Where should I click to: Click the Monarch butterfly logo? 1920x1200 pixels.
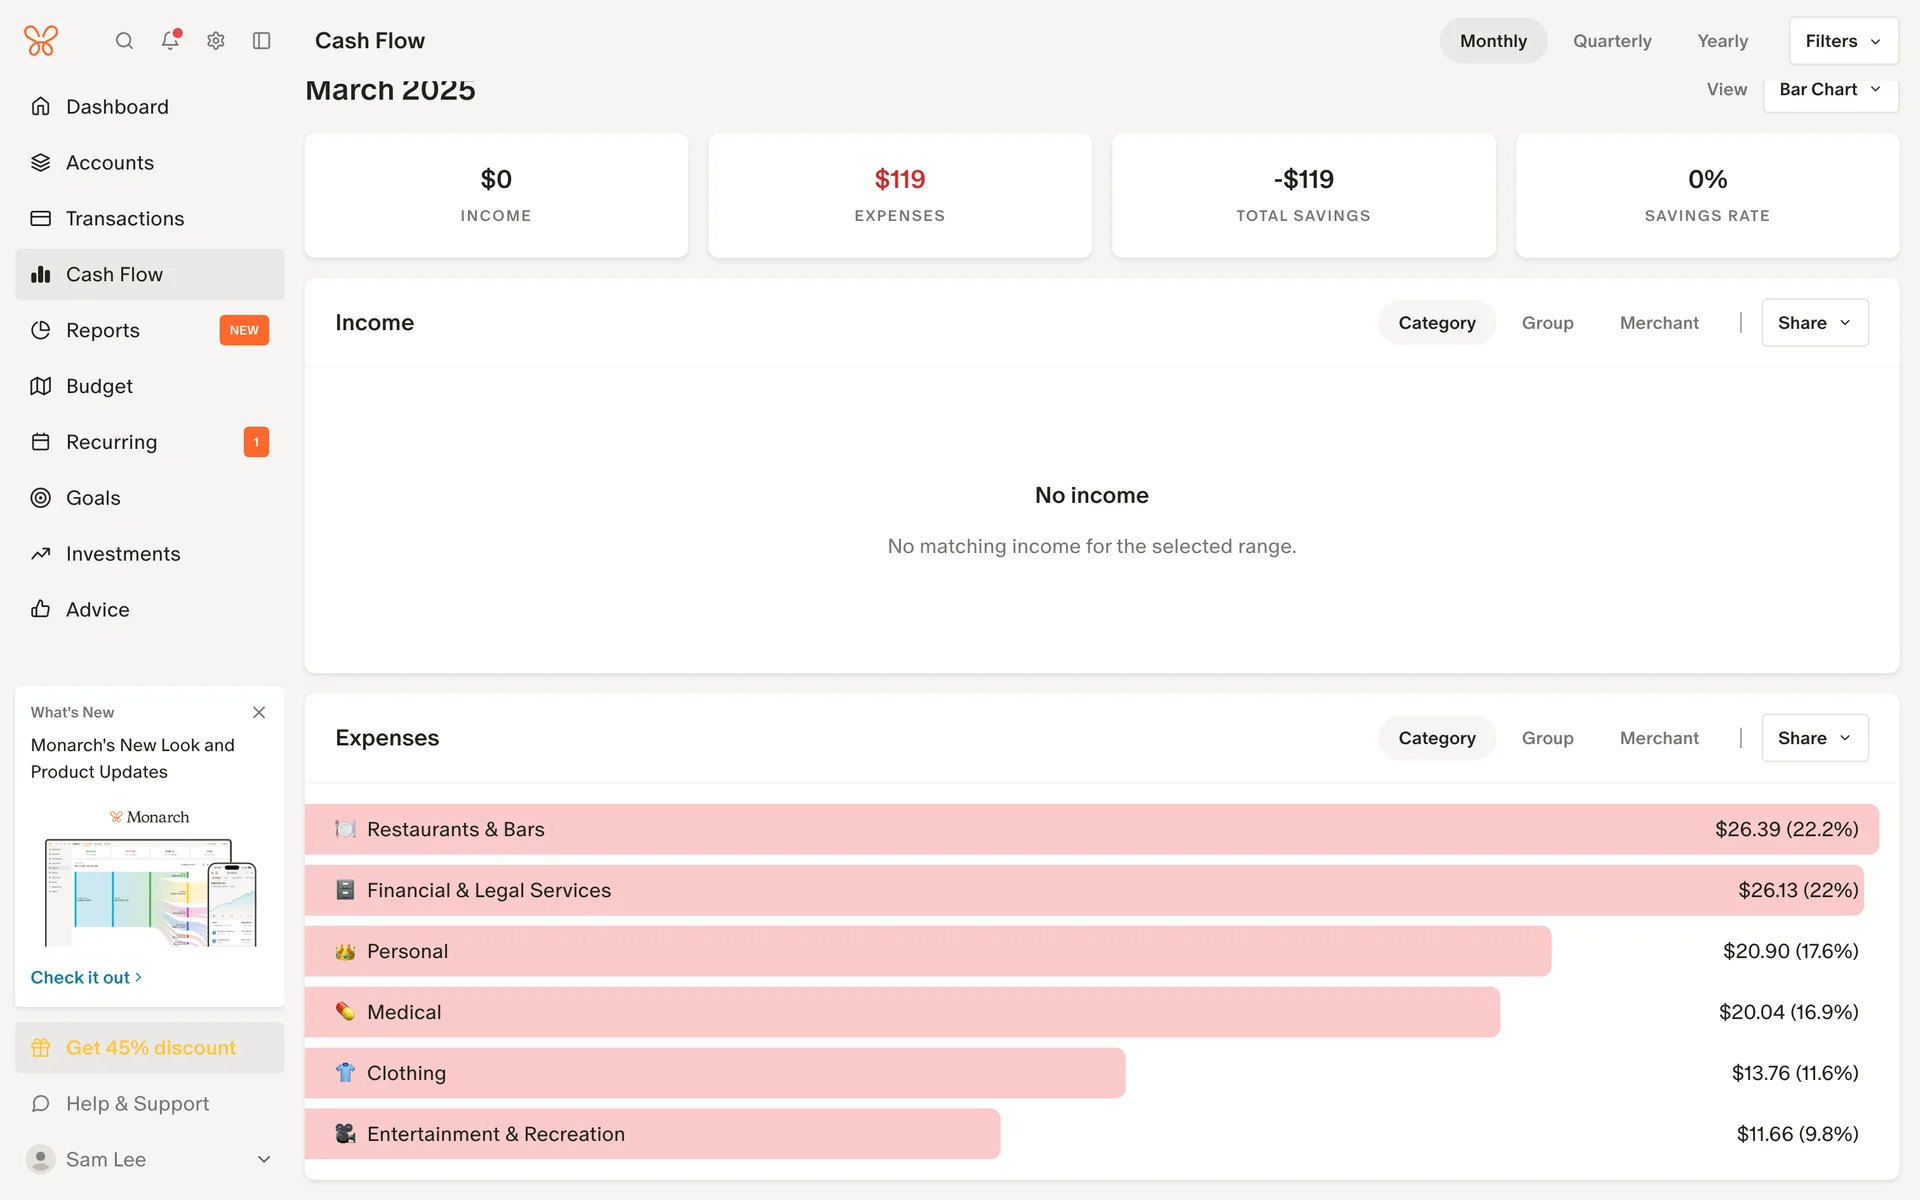[x=41, y=41]
